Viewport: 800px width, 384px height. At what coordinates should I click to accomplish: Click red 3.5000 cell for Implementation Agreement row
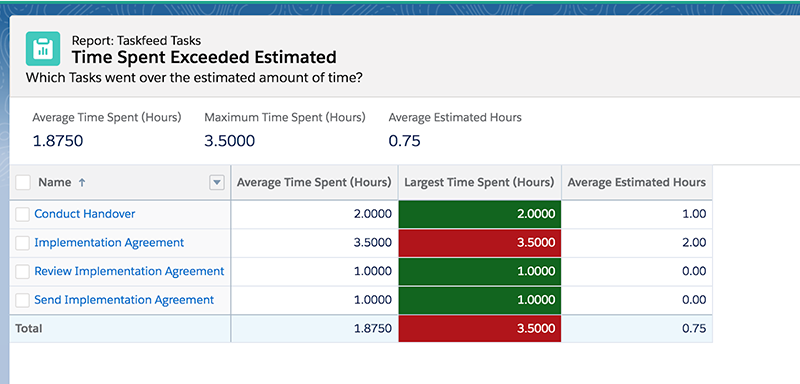pos(480,243)
